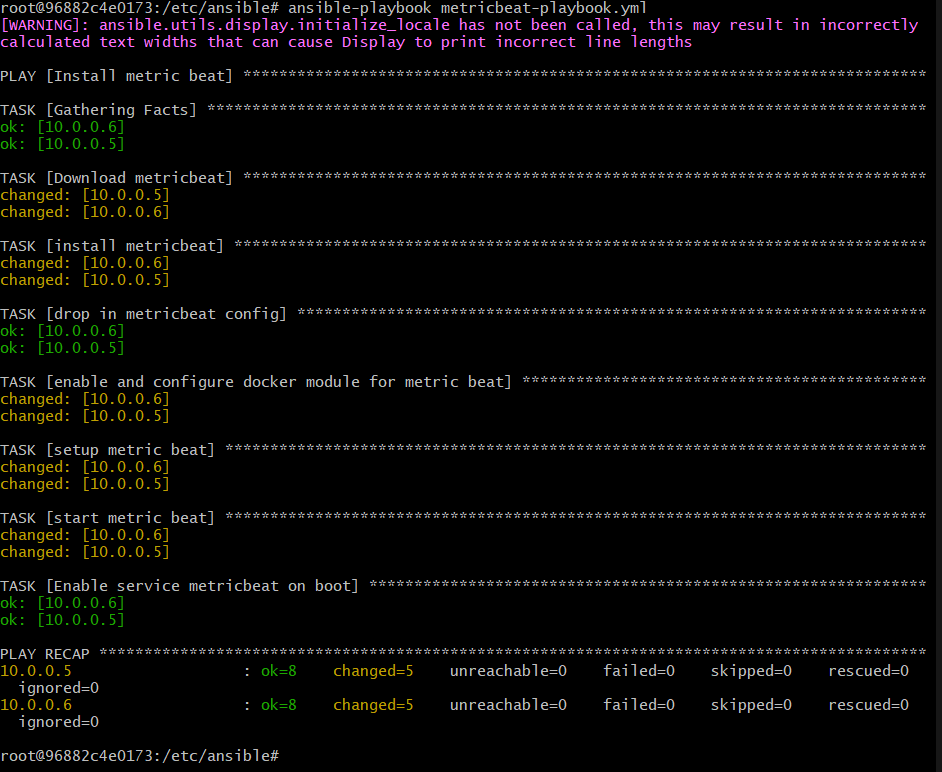Click the failed=0 recap value
The height and width of the screenshot is (772, 942).
(638, 670)
